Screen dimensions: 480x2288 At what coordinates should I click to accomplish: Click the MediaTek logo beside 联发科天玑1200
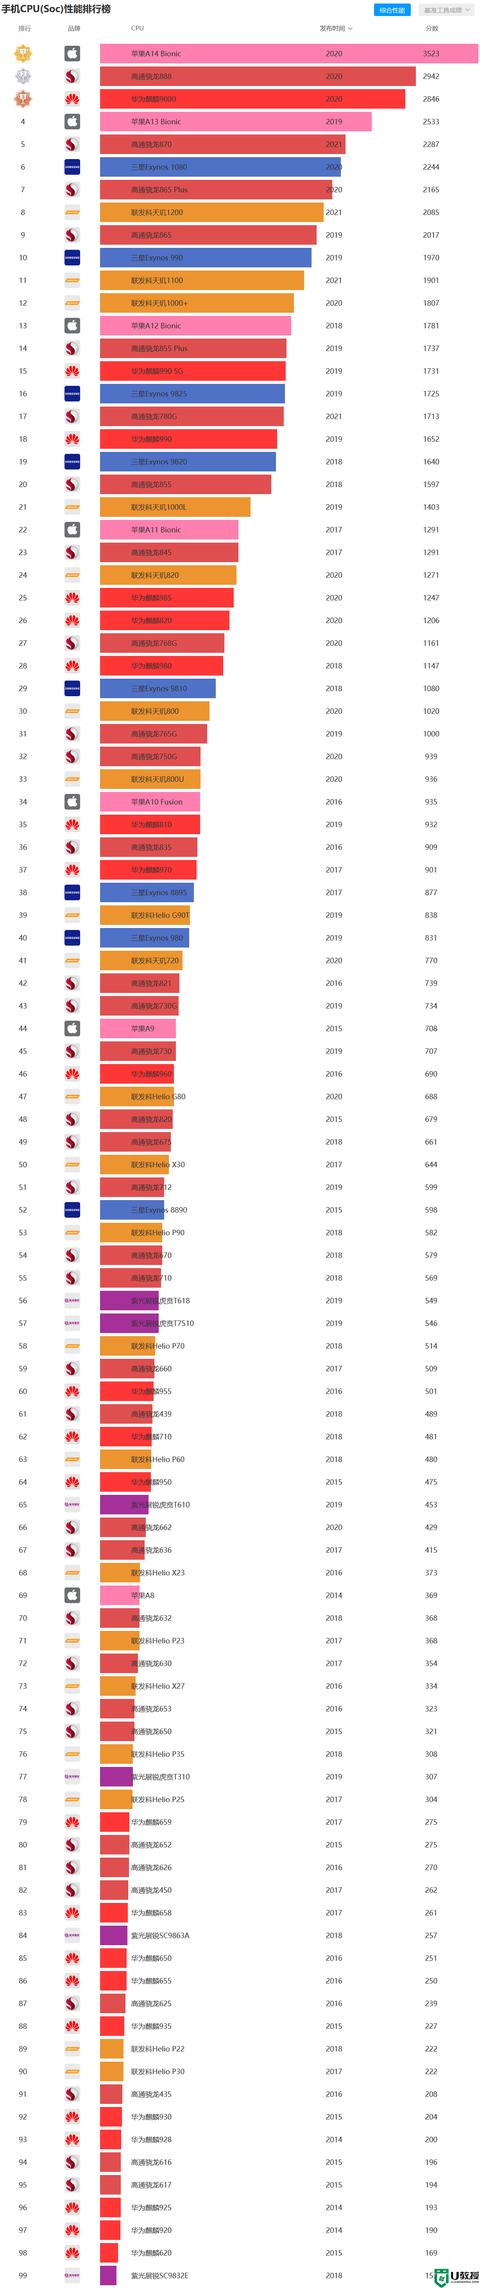click(x=72, y=212)
